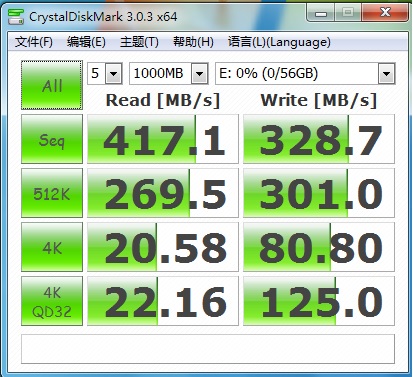Open the 编辑(E) menu
This screenshot has width=413, height=377.
point(86,42)
